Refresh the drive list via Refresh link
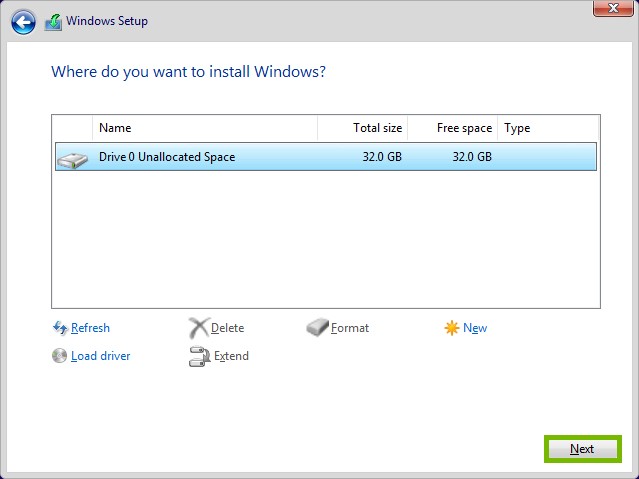 click(x=90, y=328)
